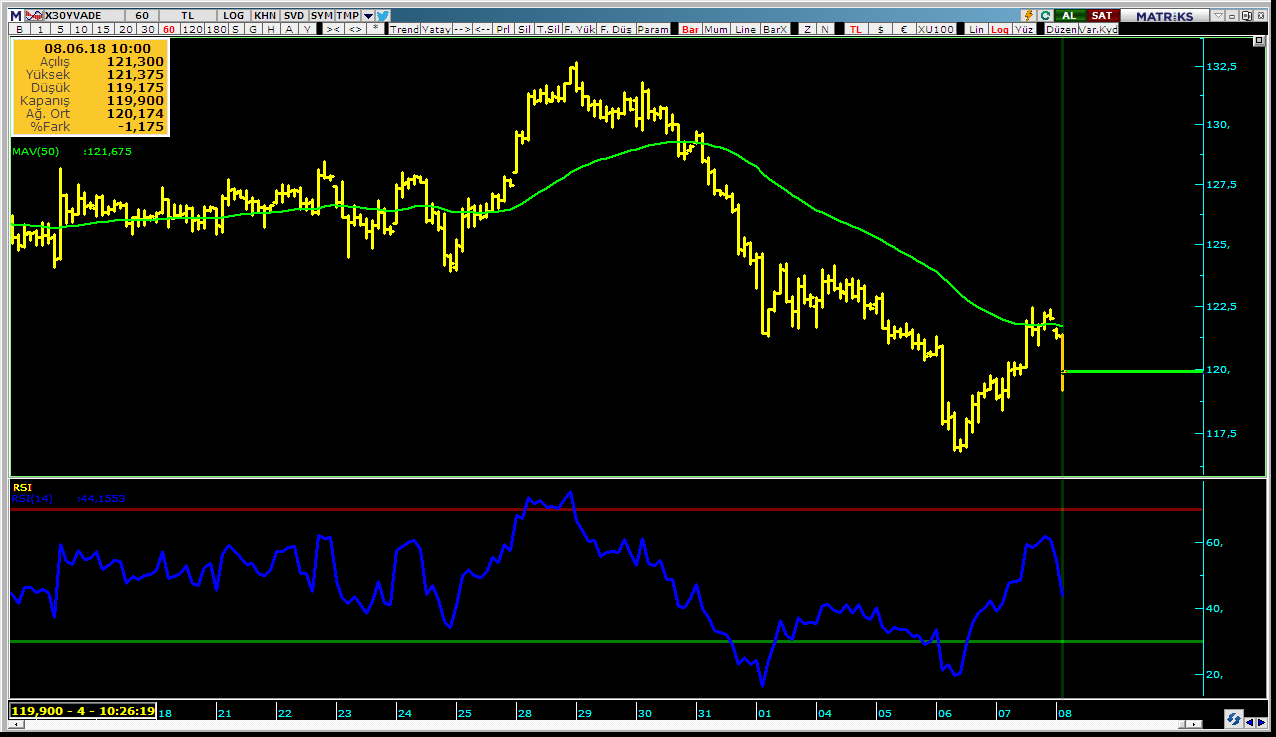The height and width of the screenshot is (737, 1276).
Task: Click the Sil delete button
Action: point(523,29)
